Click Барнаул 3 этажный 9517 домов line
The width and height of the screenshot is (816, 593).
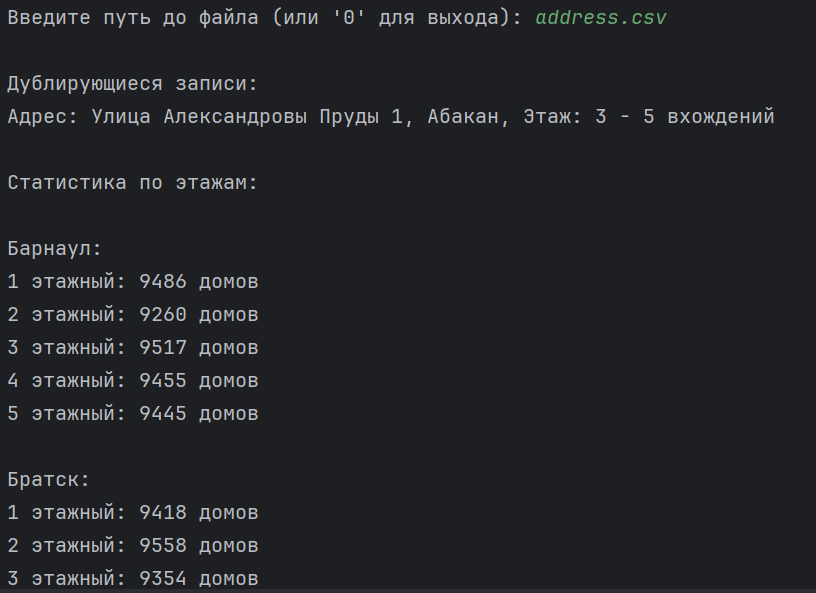(x=133, y=348)
